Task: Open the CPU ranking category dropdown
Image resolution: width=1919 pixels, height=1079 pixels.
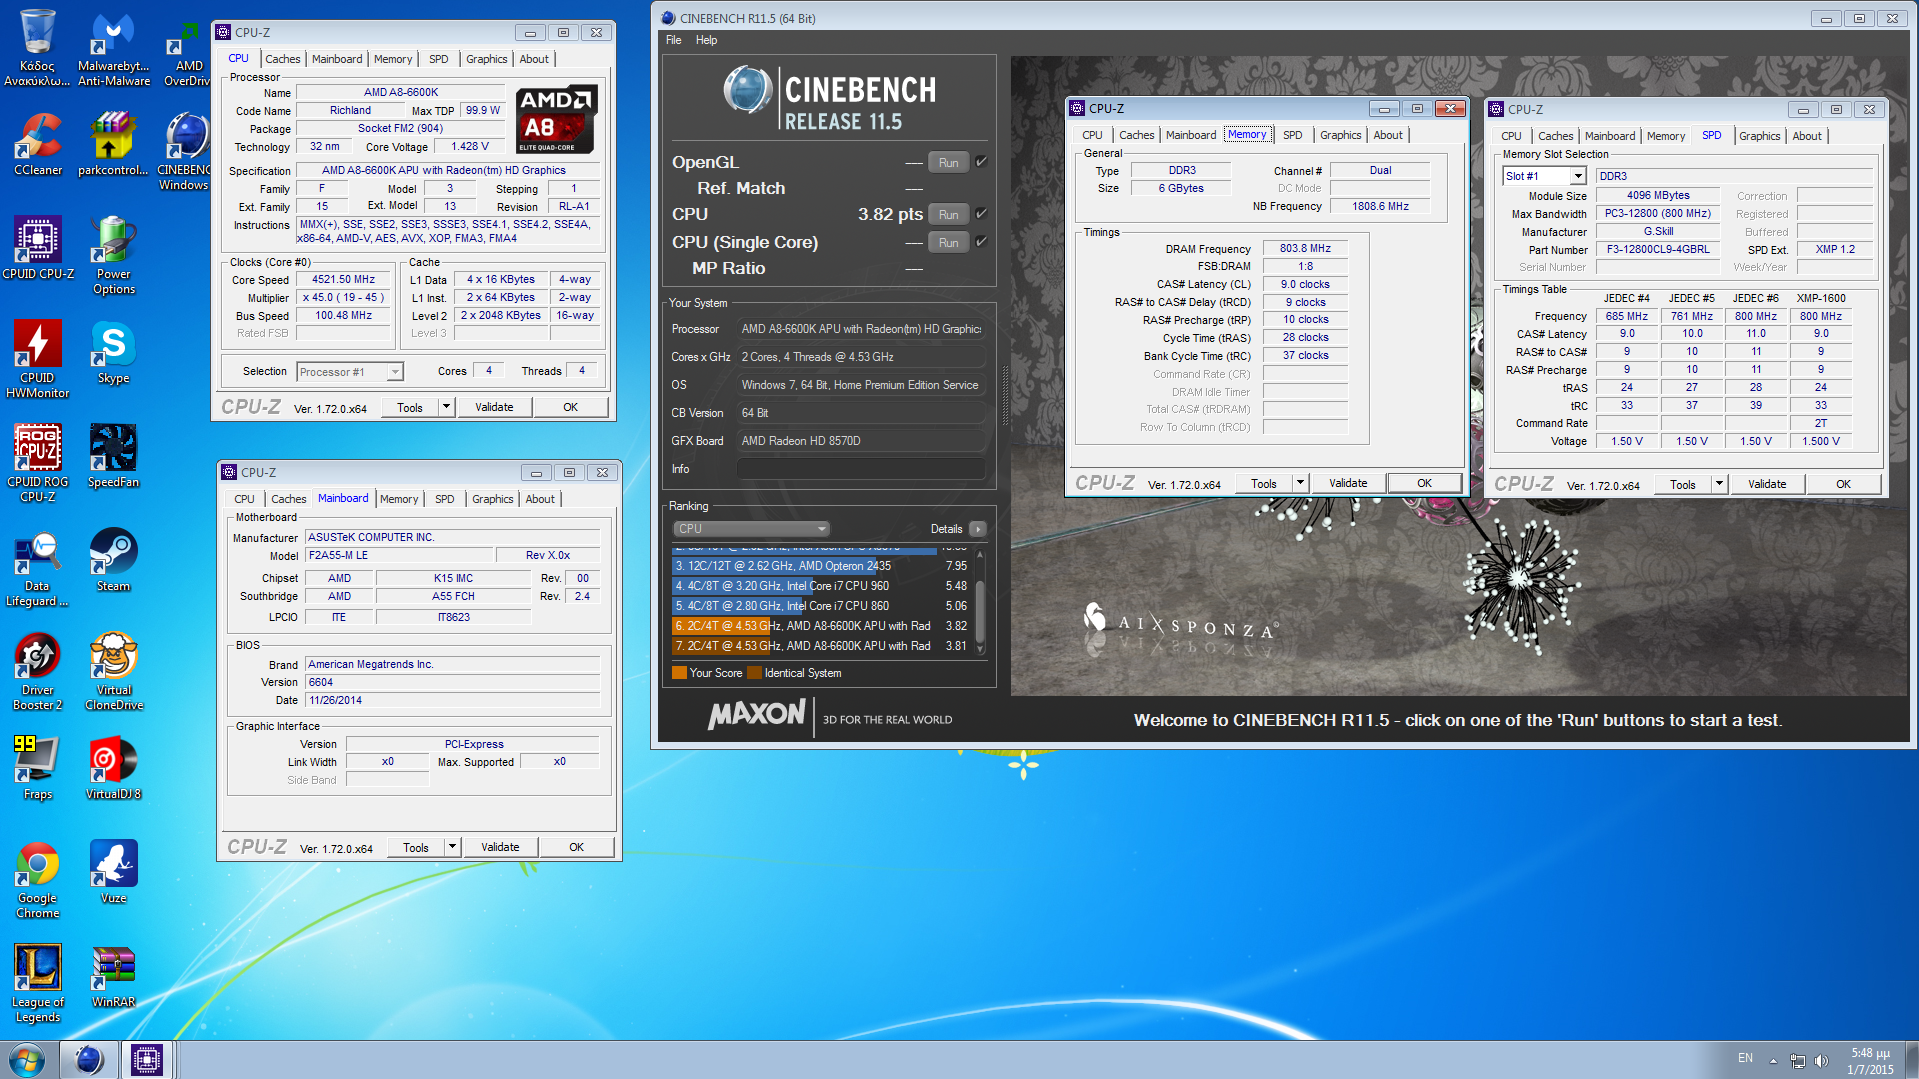Action: [752, 529]
